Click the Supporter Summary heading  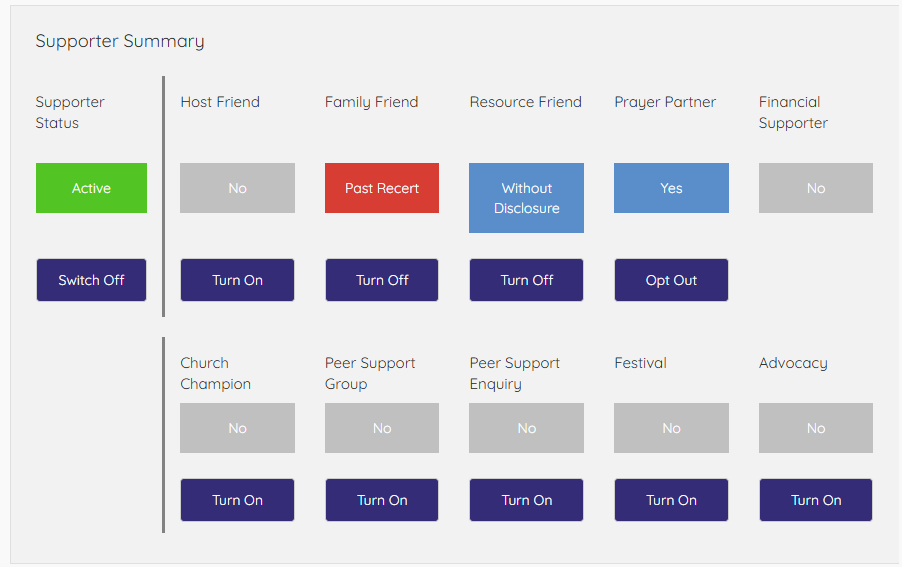pyautogui.click(x=120, y=41)
